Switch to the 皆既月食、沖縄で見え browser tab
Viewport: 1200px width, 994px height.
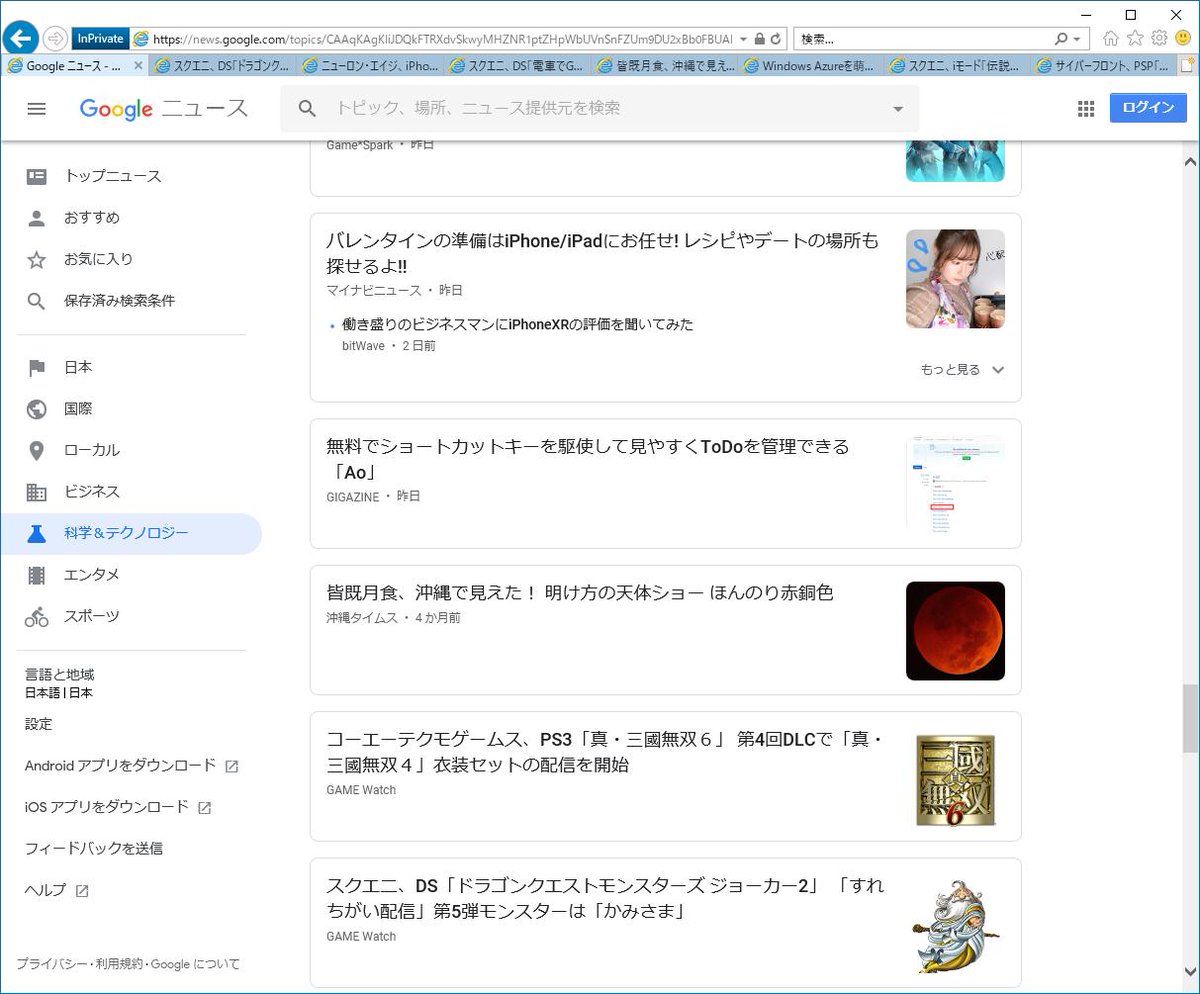pyautogui.click(x=666, y=67)
